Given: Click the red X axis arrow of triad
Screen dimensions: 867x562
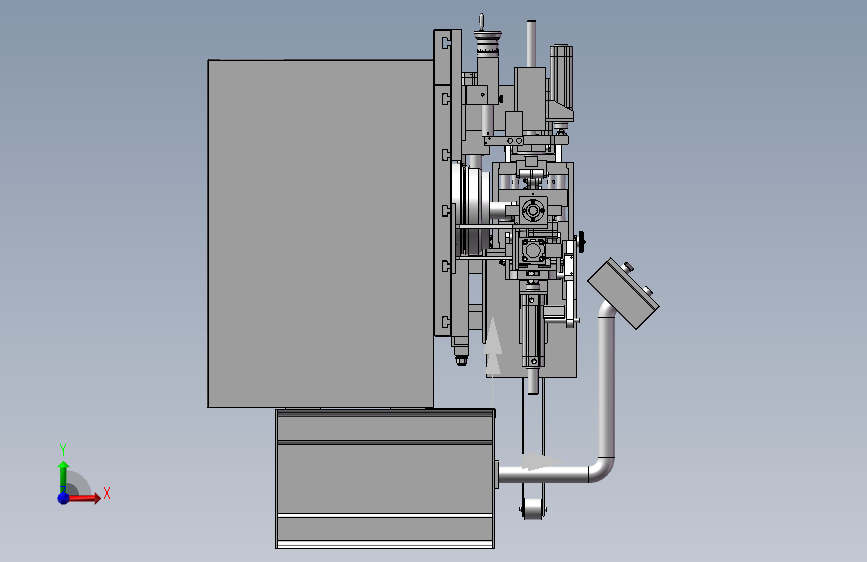Looking at the screenshot, I should pos(83,498).
